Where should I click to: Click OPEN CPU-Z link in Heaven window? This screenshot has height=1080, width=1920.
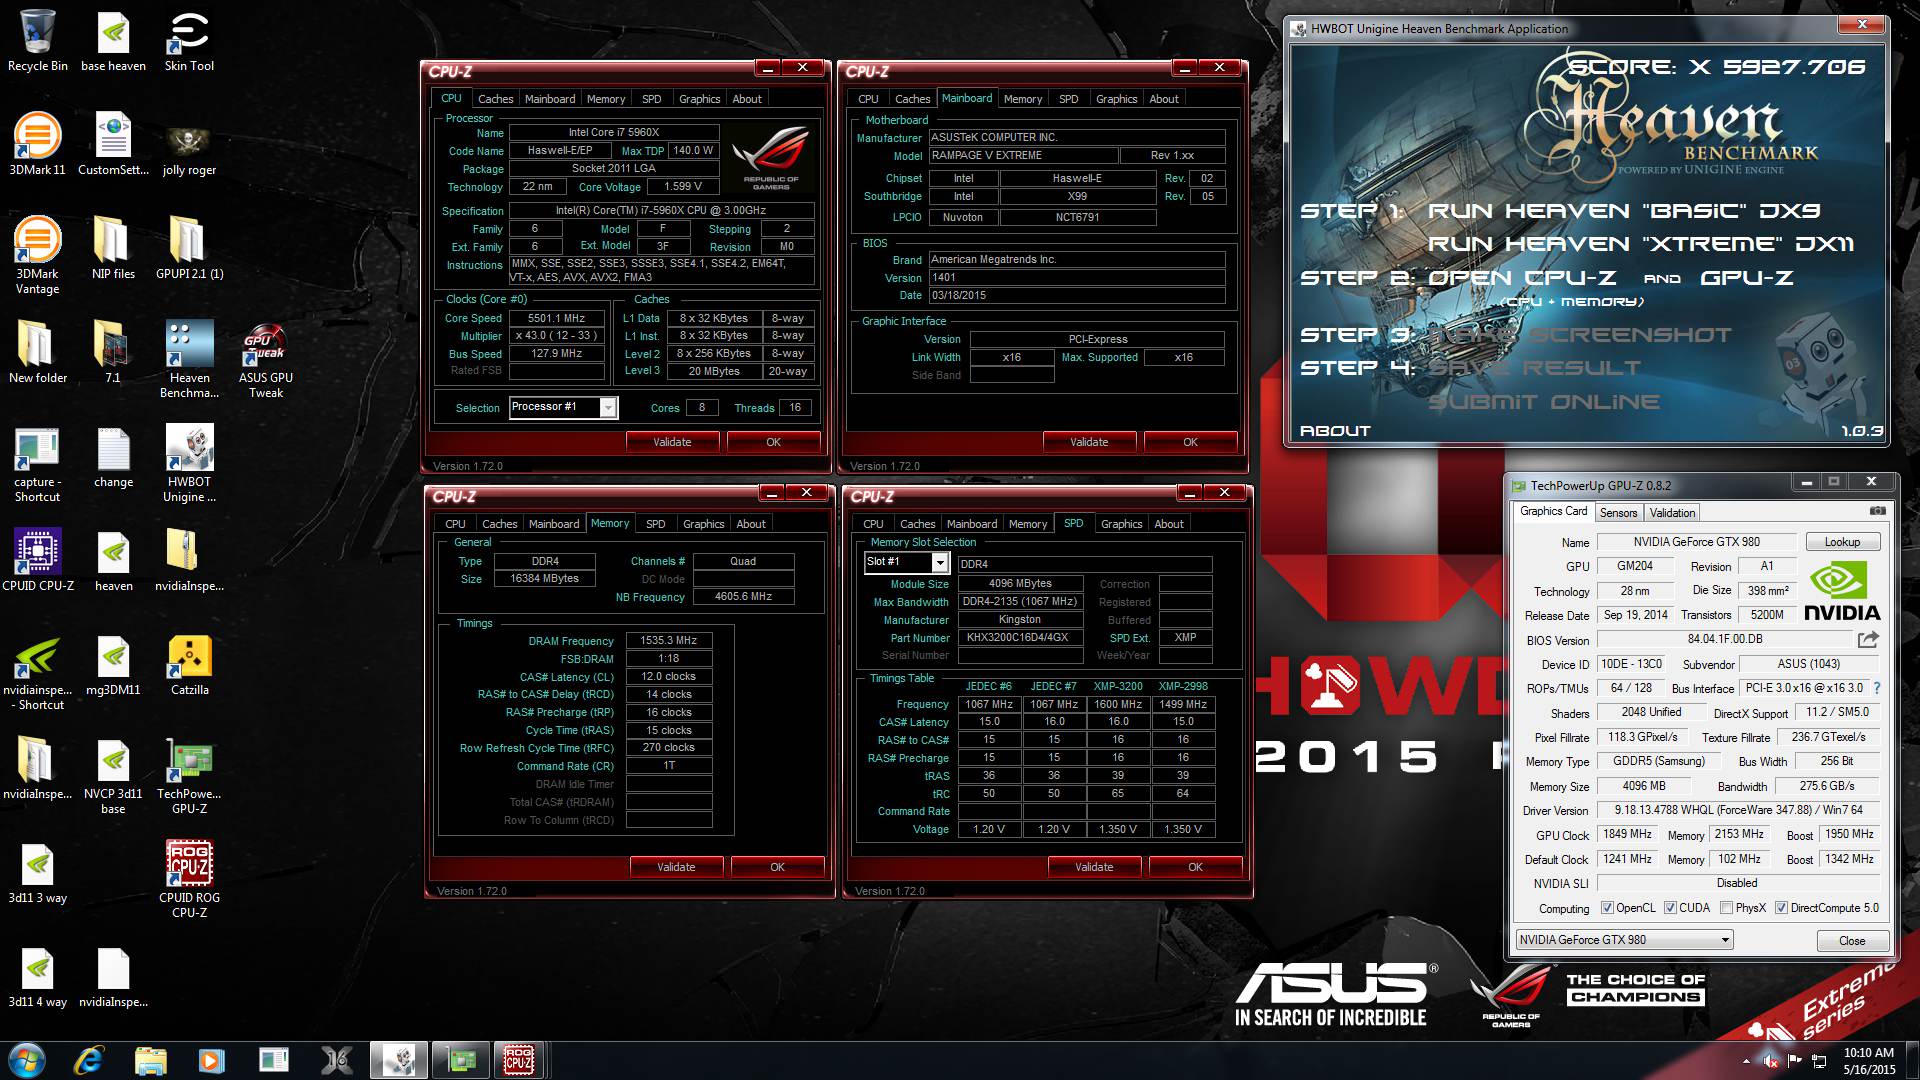click(x=1522, y=278)
